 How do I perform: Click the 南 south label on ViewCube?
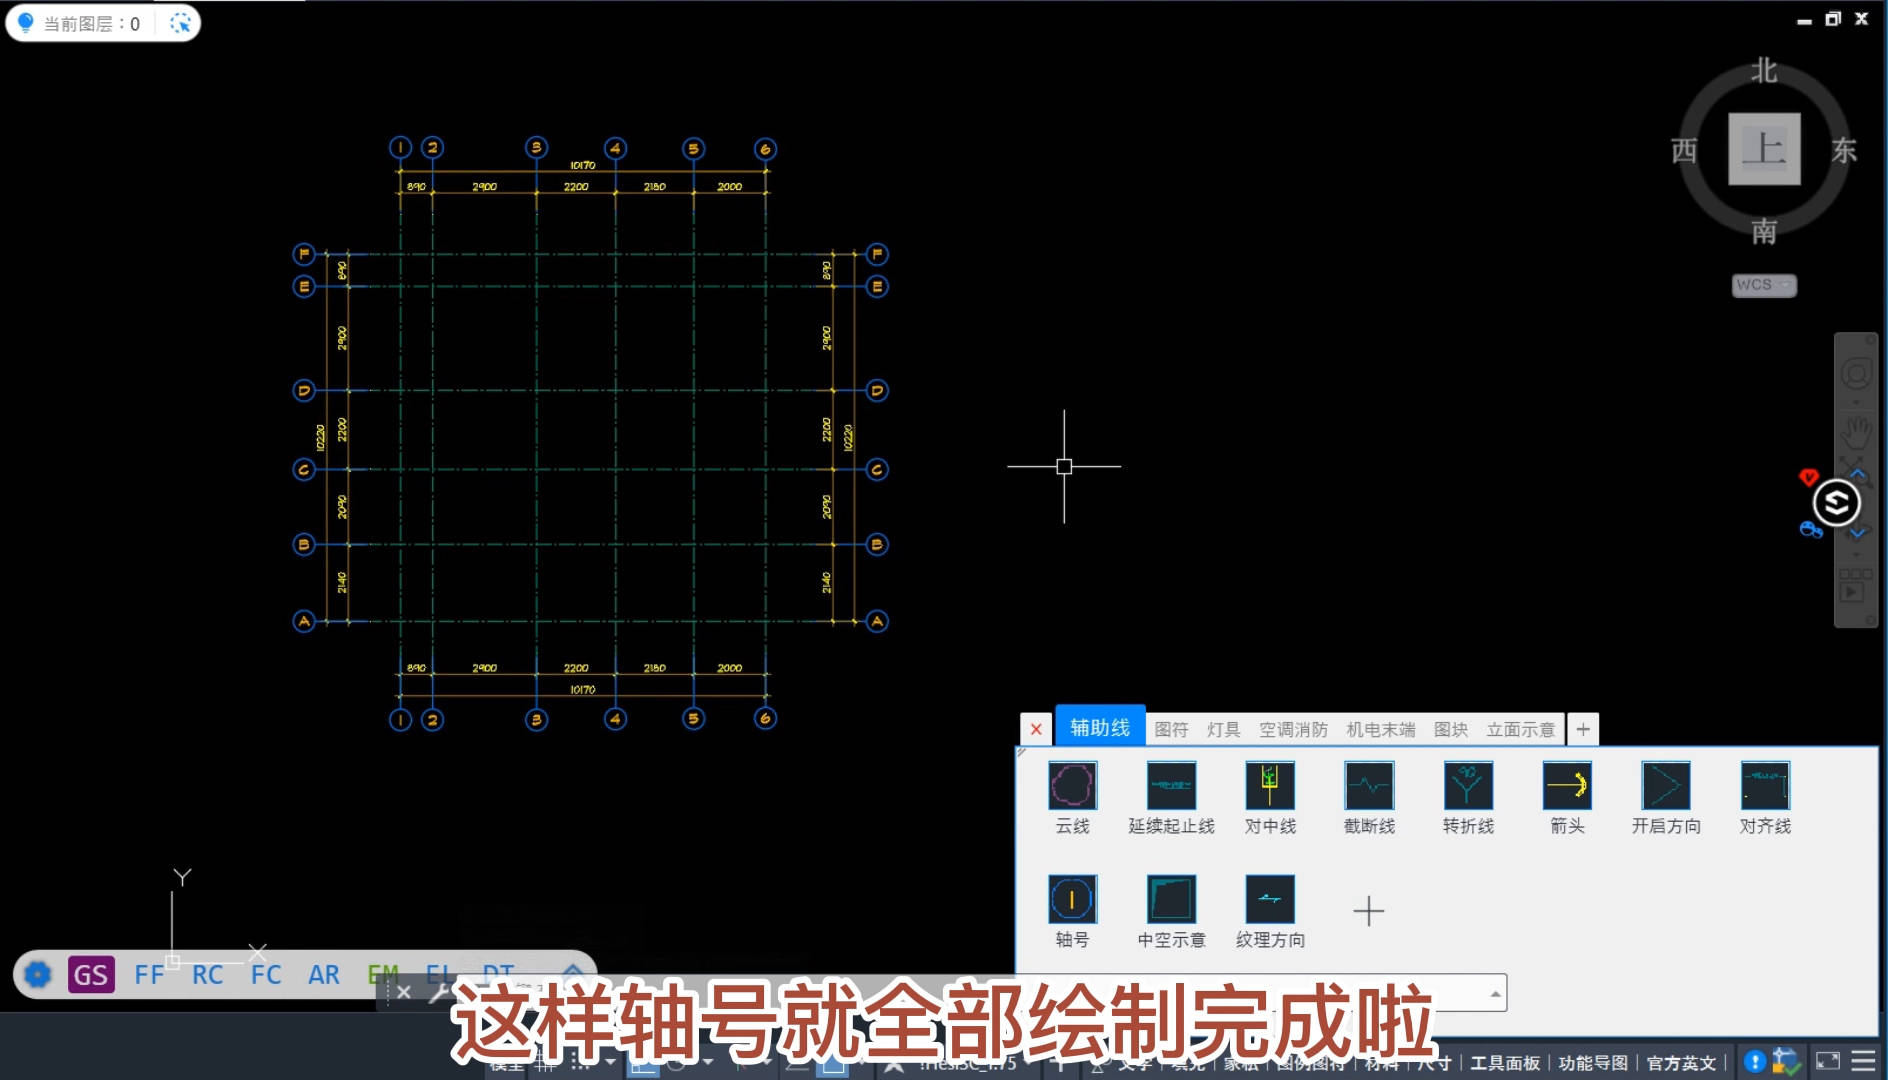click(1764, 231)
